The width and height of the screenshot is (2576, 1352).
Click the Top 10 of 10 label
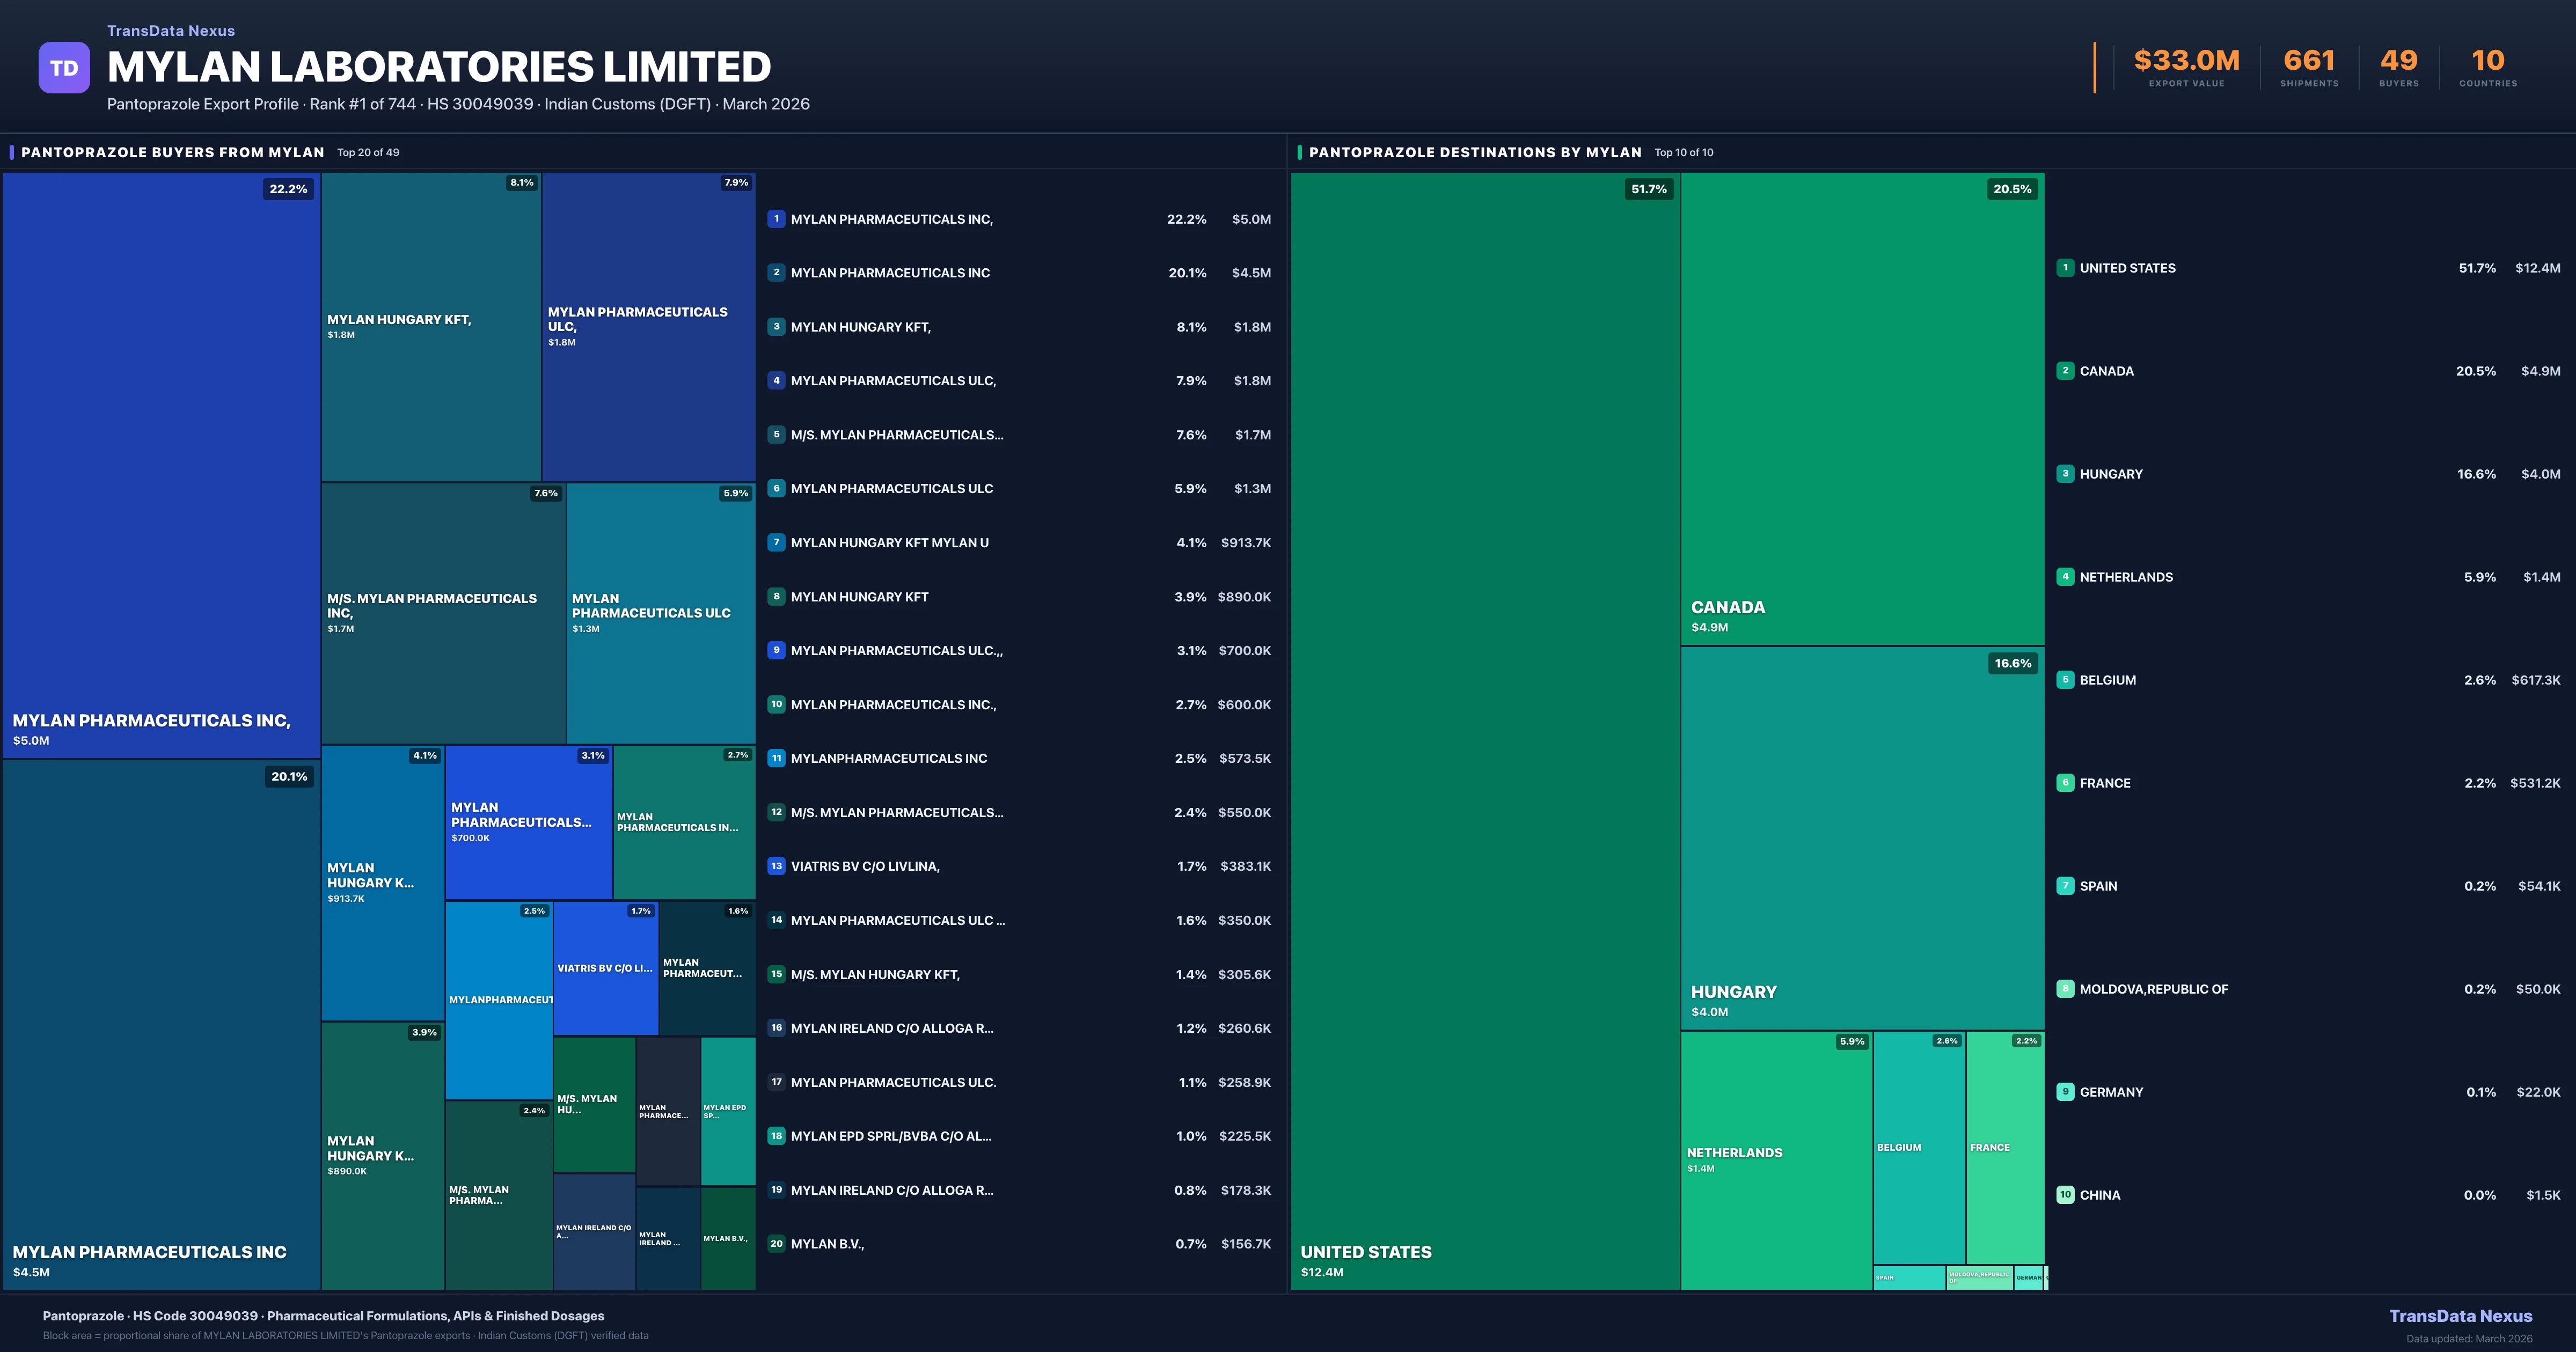click(x=1685, y=153)
